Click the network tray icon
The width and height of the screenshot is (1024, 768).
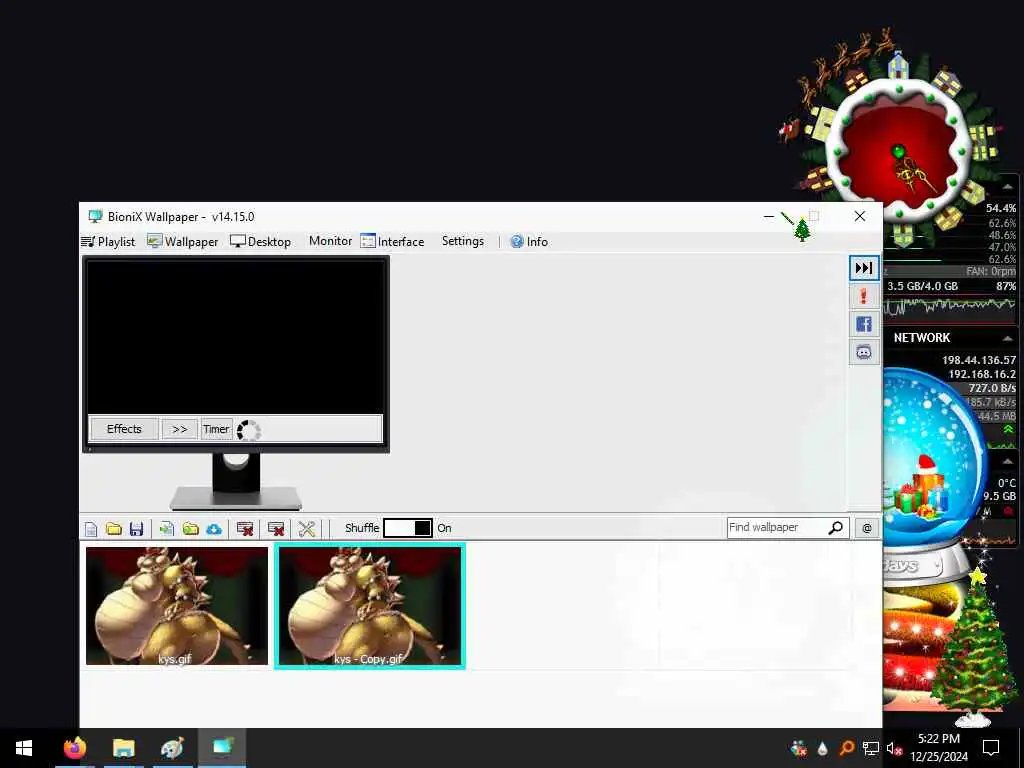click(871, 748)
